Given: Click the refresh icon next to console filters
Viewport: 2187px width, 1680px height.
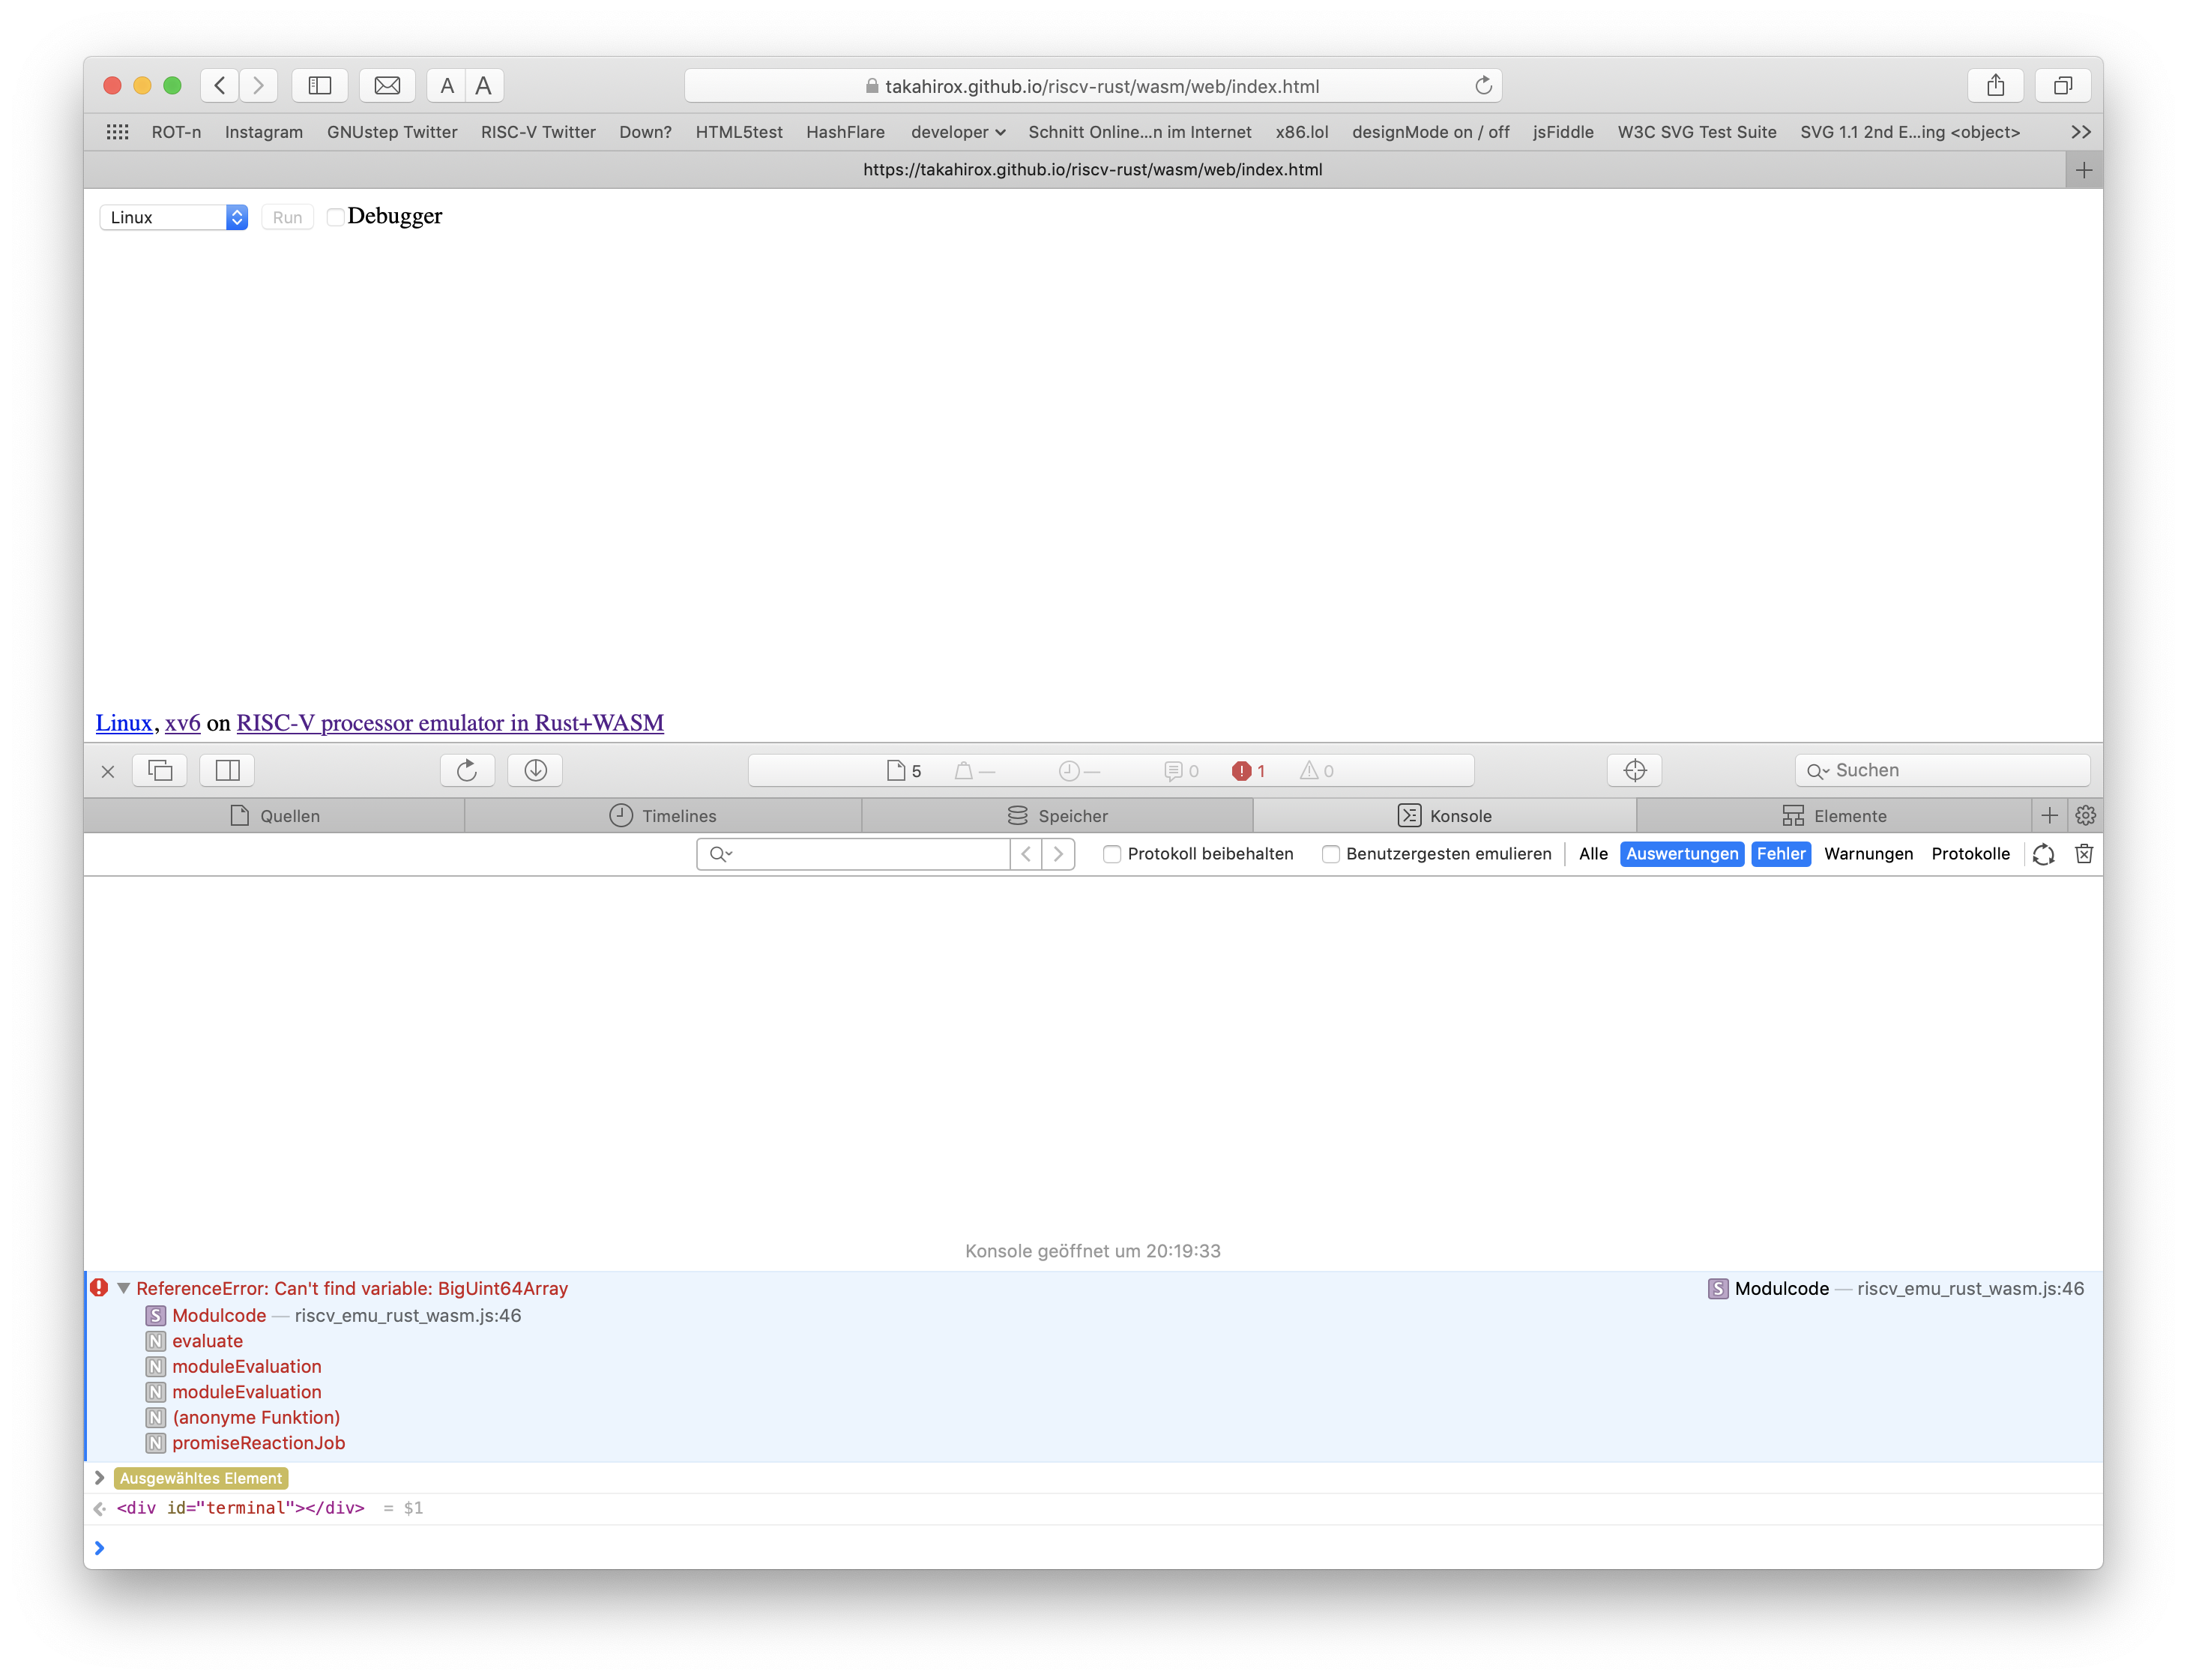Looking at the screenshot, I should point(2043,854).
